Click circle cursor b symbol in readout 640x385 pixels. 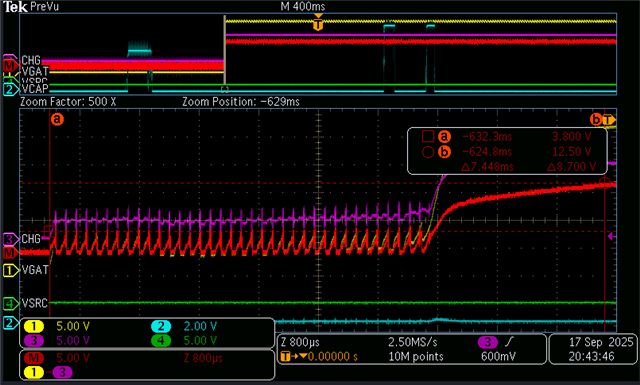428,152
